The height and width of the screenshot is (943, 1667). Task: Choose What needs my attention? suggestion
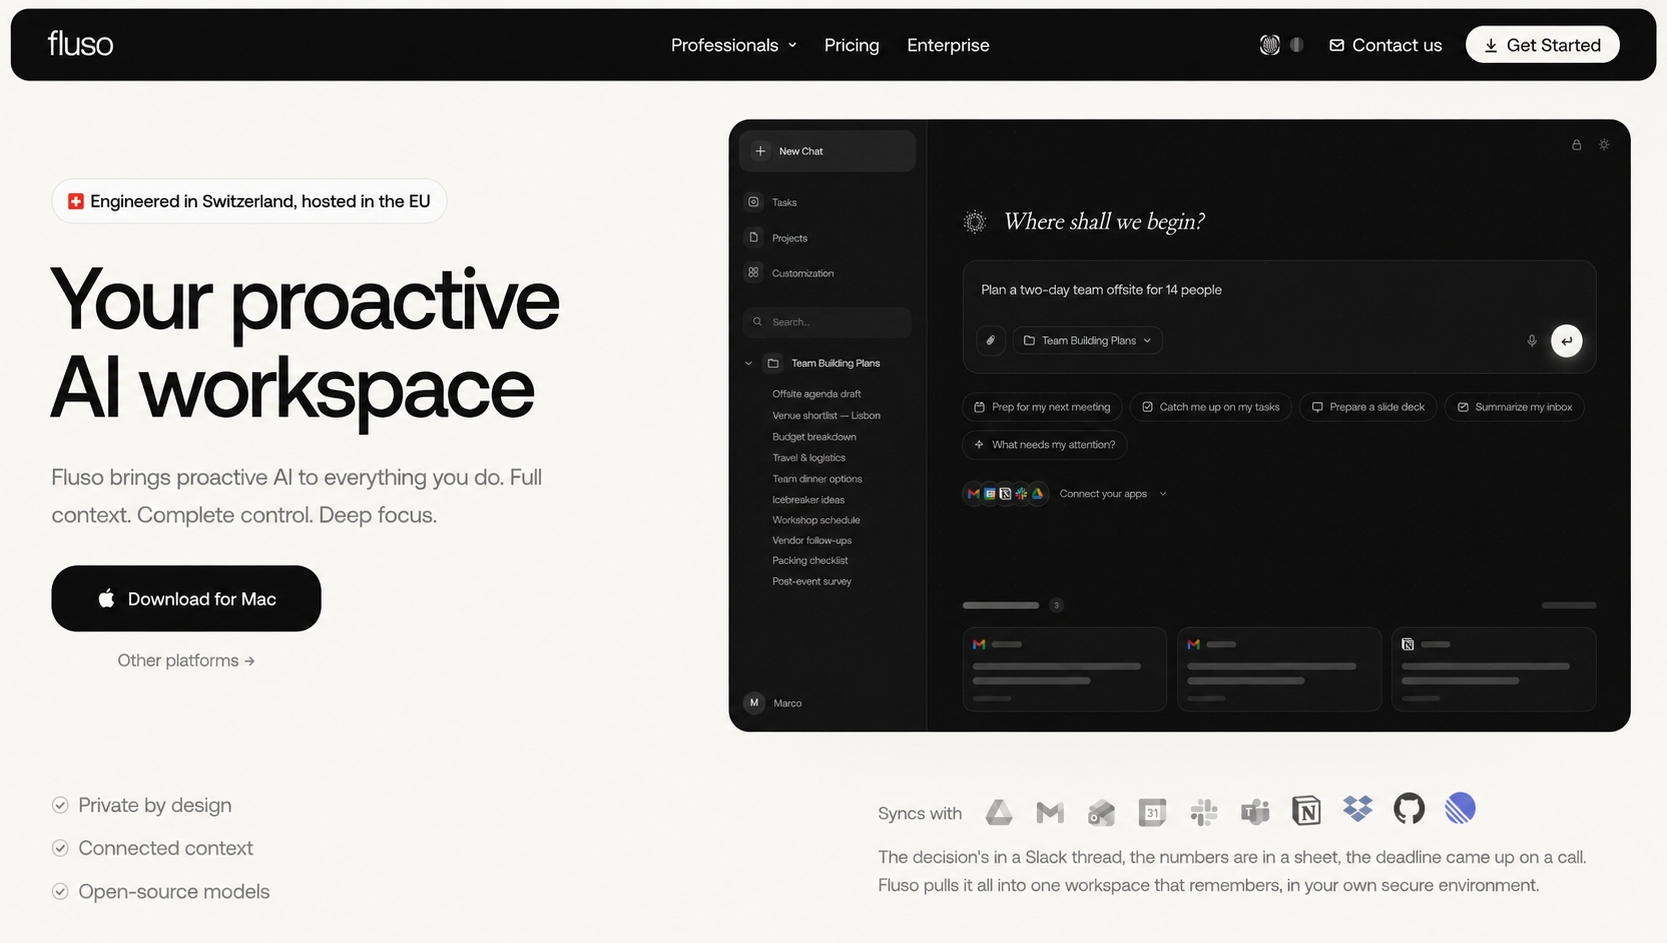coord(1045,445)
